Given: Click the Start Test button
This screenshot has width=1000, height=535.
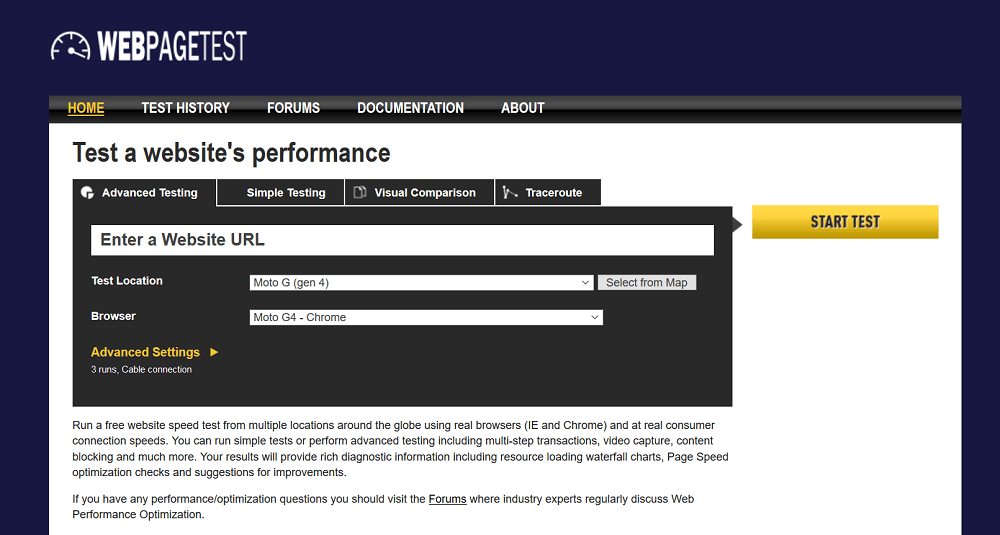Looking at the screenshot, I should [845, 222].
